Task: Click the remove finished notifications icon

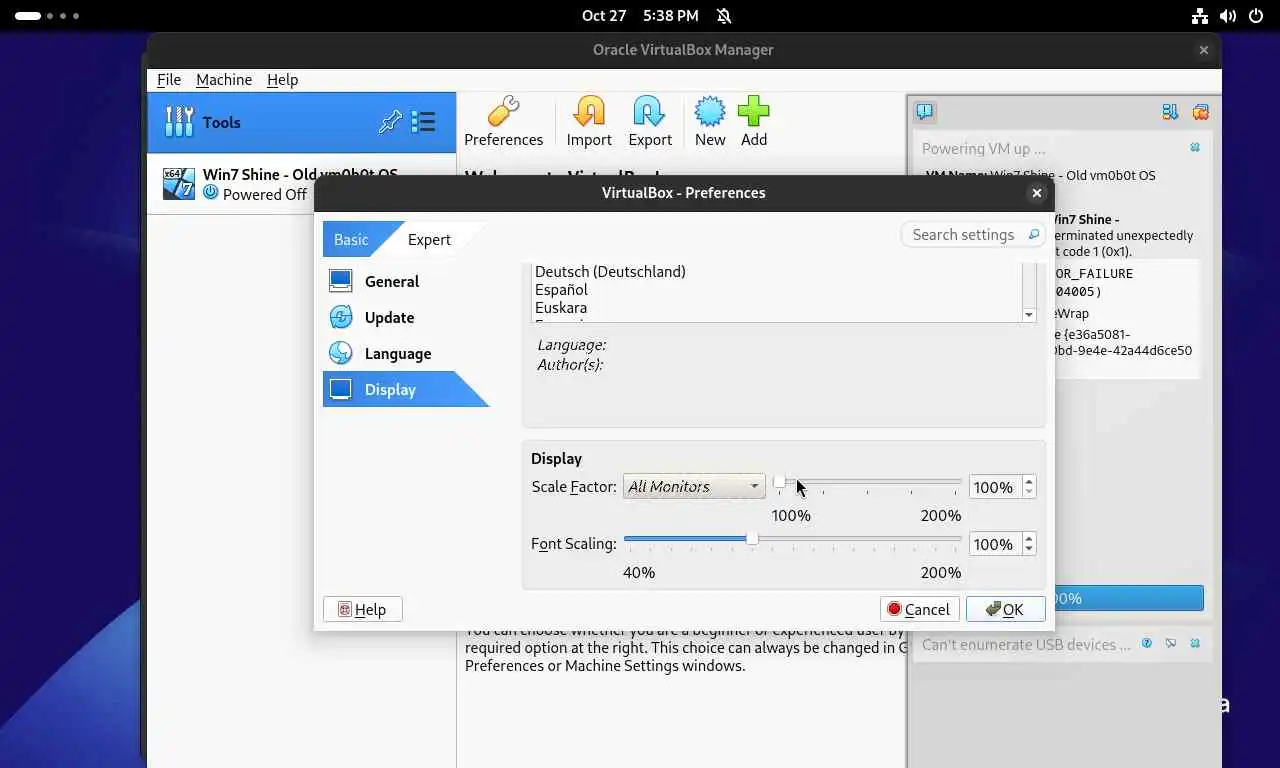Action: (1200, 112)
